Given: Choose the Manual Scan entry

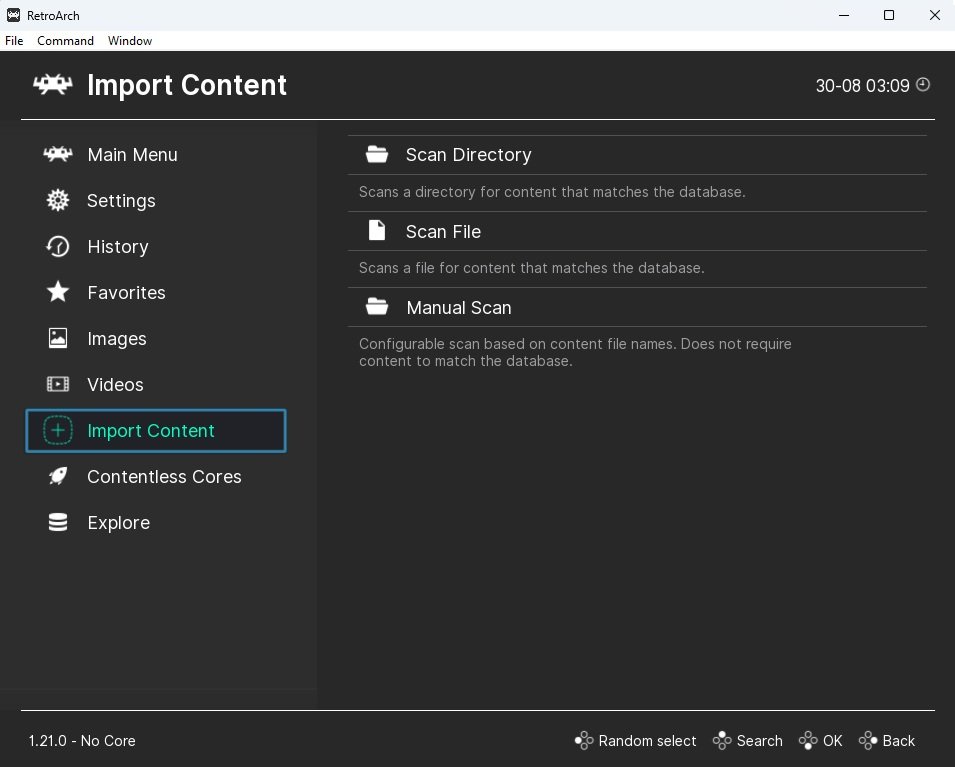Looking at the screenshot, I should (x=637, y=308).
